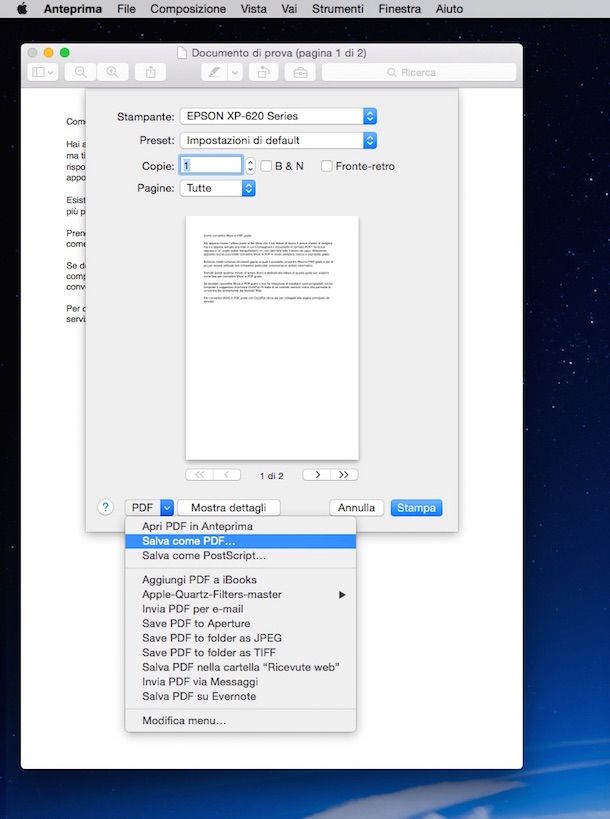The image size is (610, 819).
Task: Click the Copie number field
Action: click(x=211, y=166)
